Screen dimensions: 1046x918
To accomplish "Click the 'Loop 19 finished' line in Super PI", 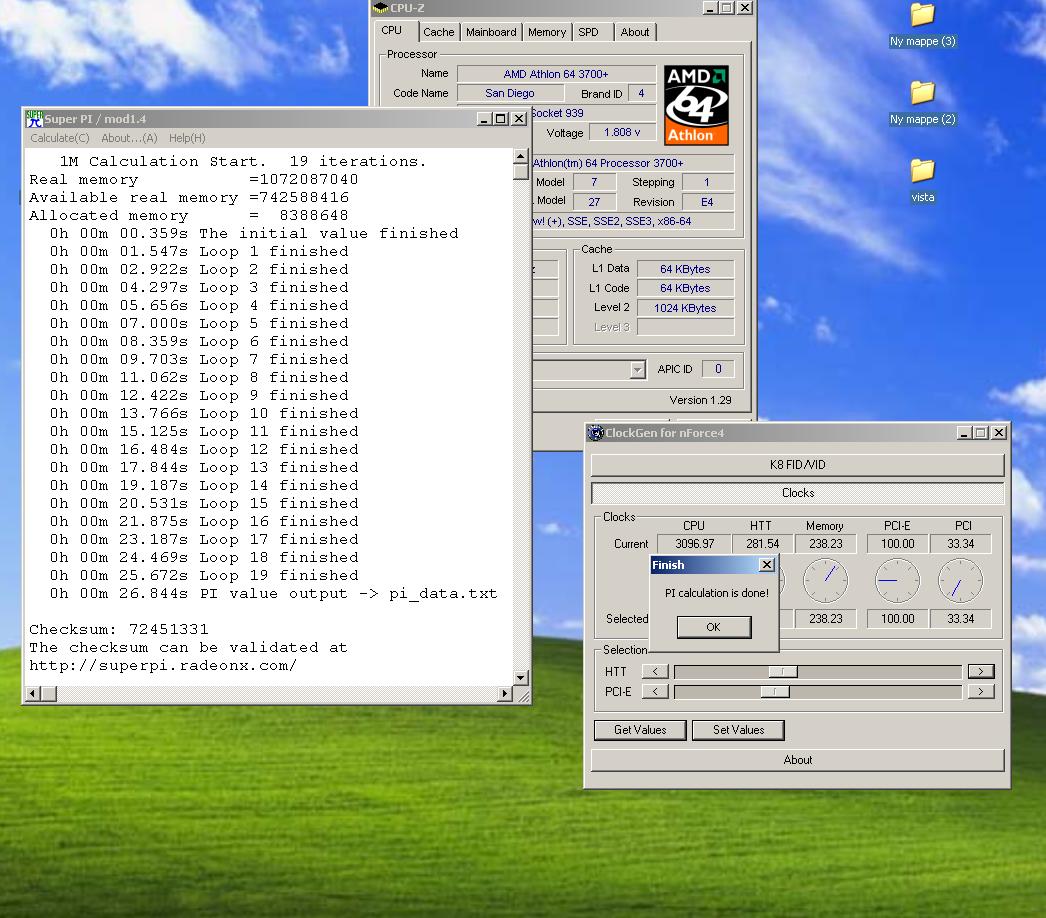I will [x=203, y=575].
